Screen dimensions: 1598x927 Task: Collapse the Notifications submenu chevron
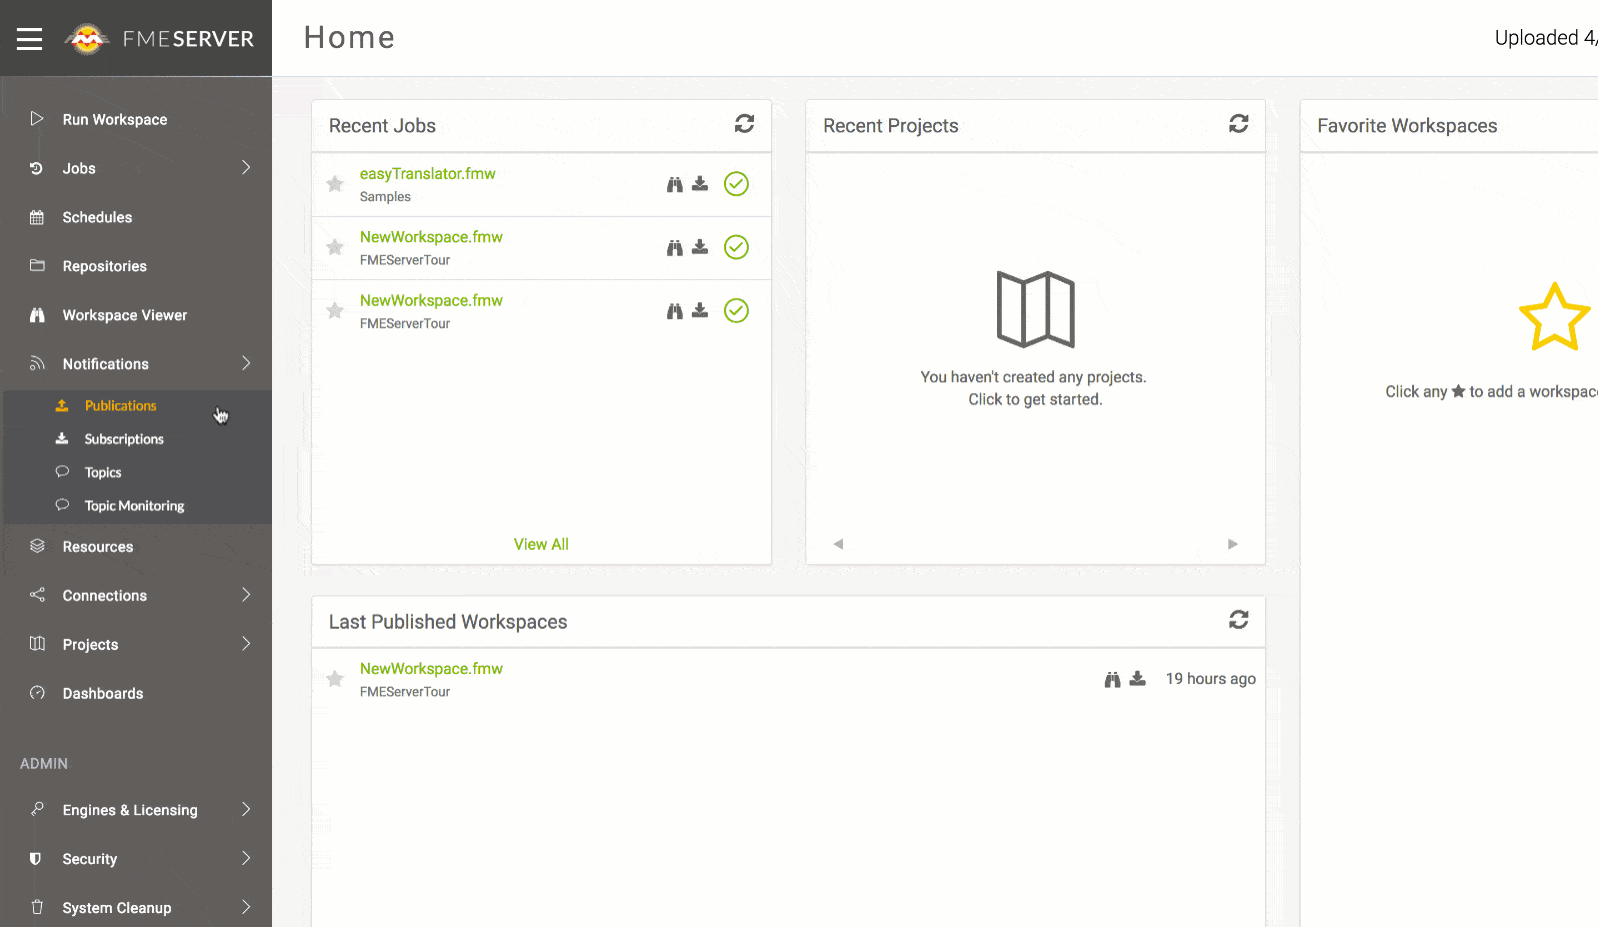(x=246, y=363)
